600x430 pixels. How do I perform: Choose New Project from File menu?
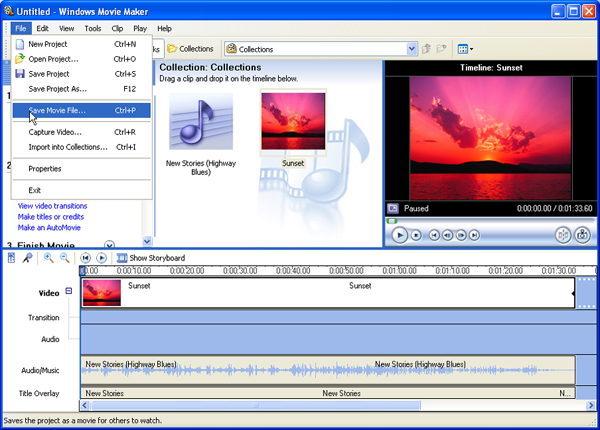[82, 44]
